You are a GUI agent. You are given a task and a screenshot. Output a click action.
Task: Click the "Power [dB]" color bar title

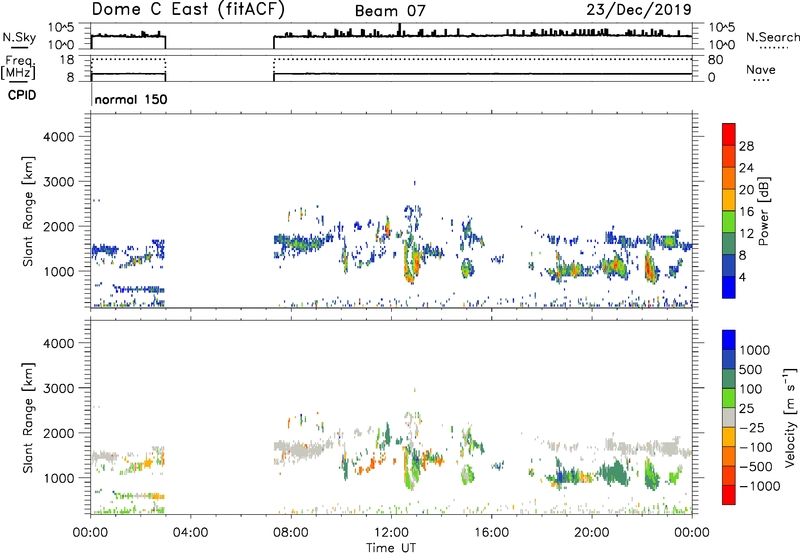tap(763, 211)
